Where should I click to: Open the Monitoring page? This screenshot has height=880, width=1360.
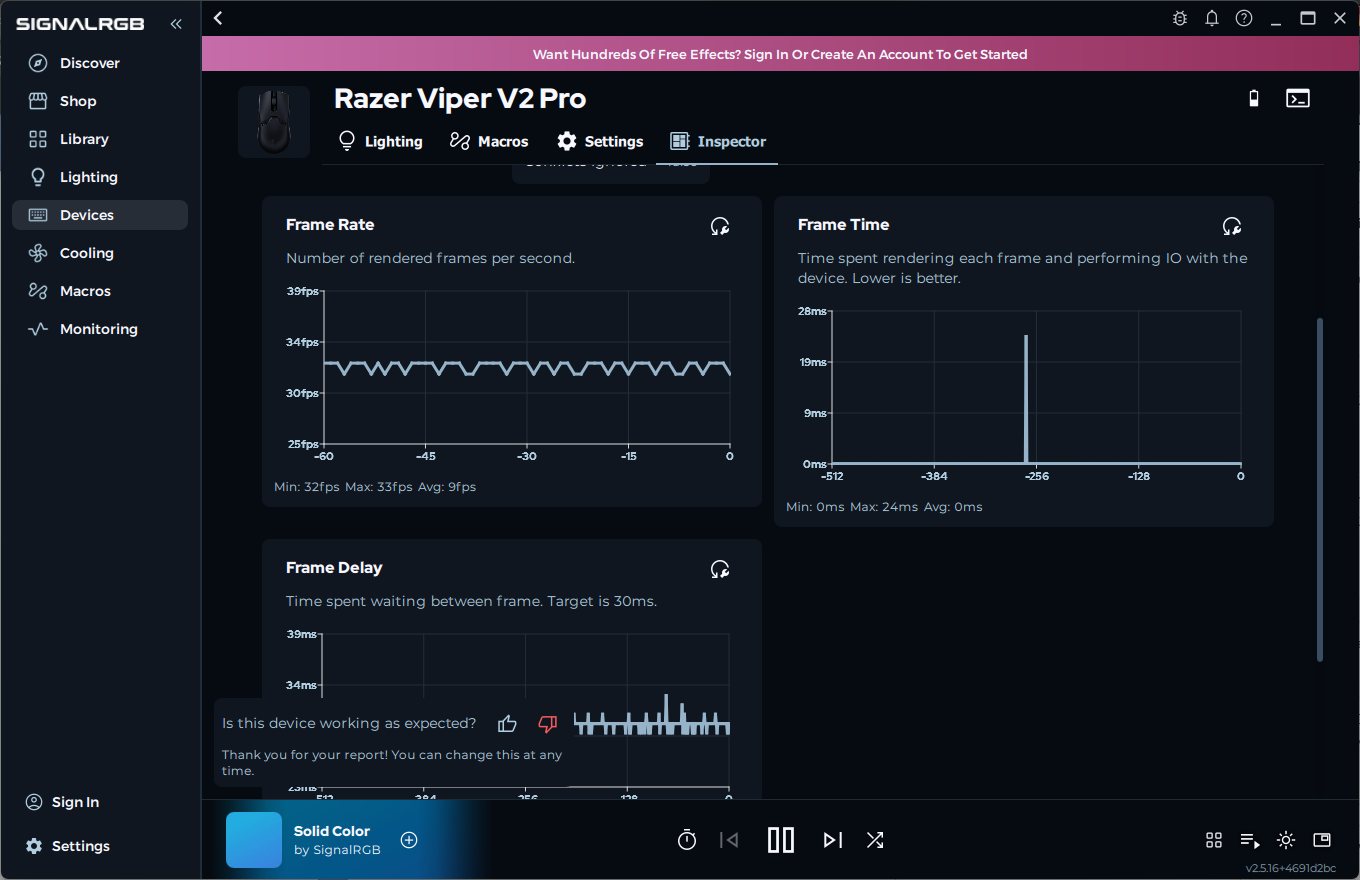(100, 329)
